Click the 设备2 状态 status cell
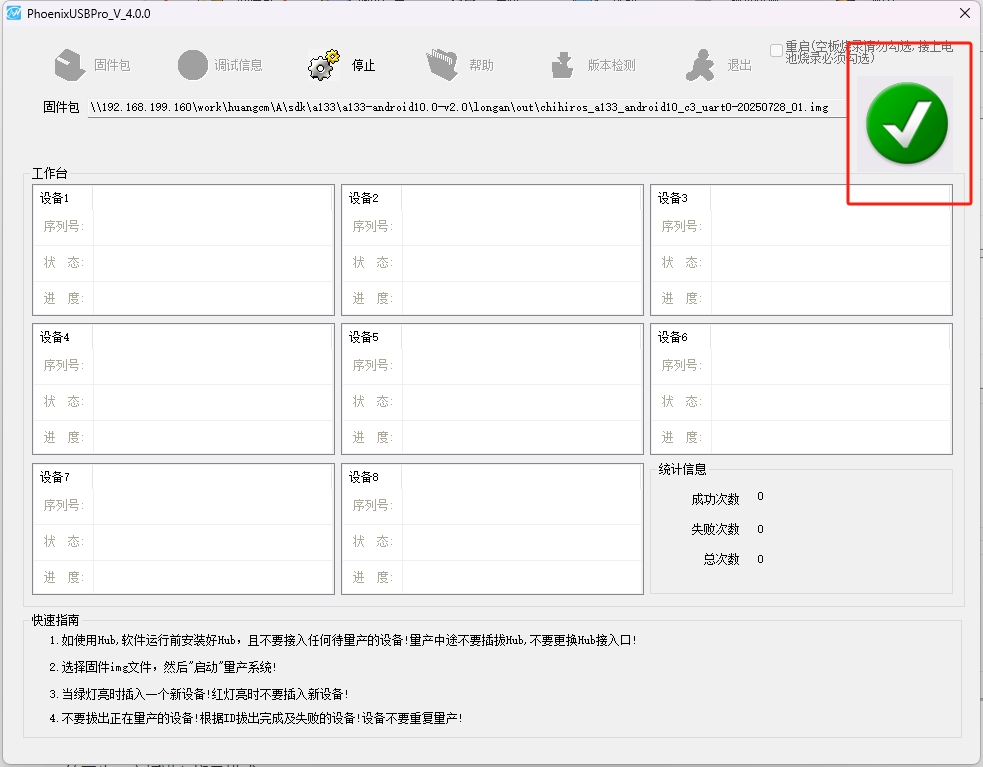Viewport: 983px width, 767px height. pyautogui.click(x=522, y=263)
